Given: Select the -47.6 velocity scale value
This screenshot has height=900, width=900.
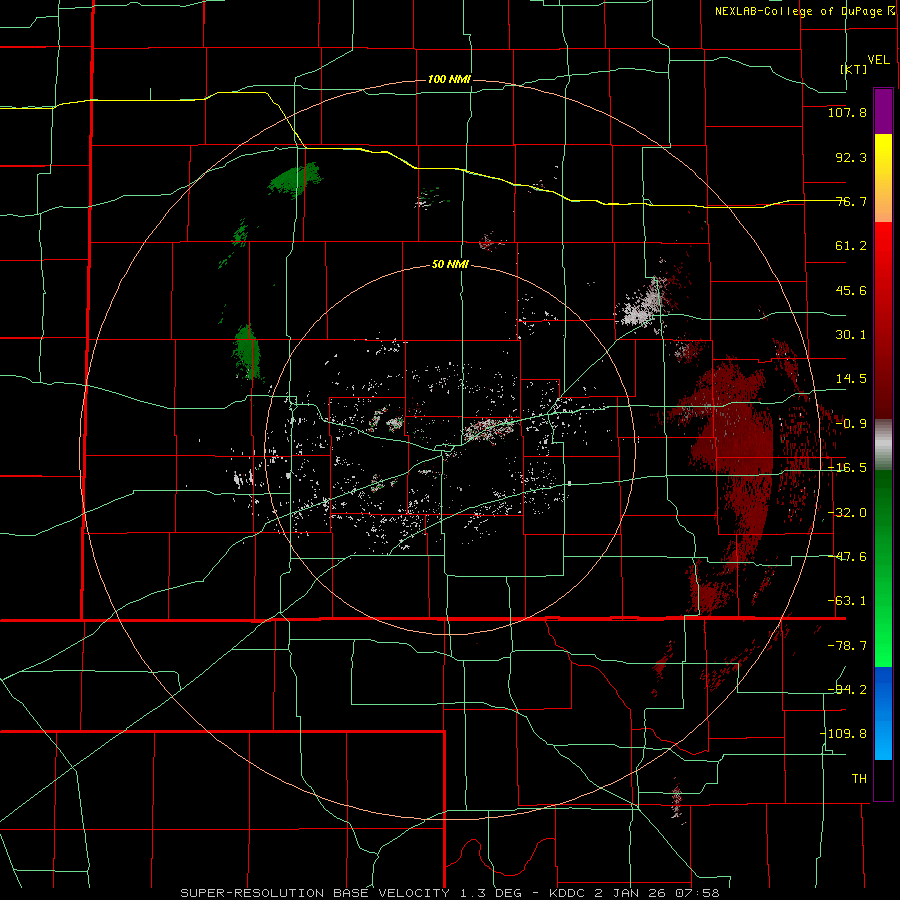Looking at the screenshot, I should (x=847, y=557).
